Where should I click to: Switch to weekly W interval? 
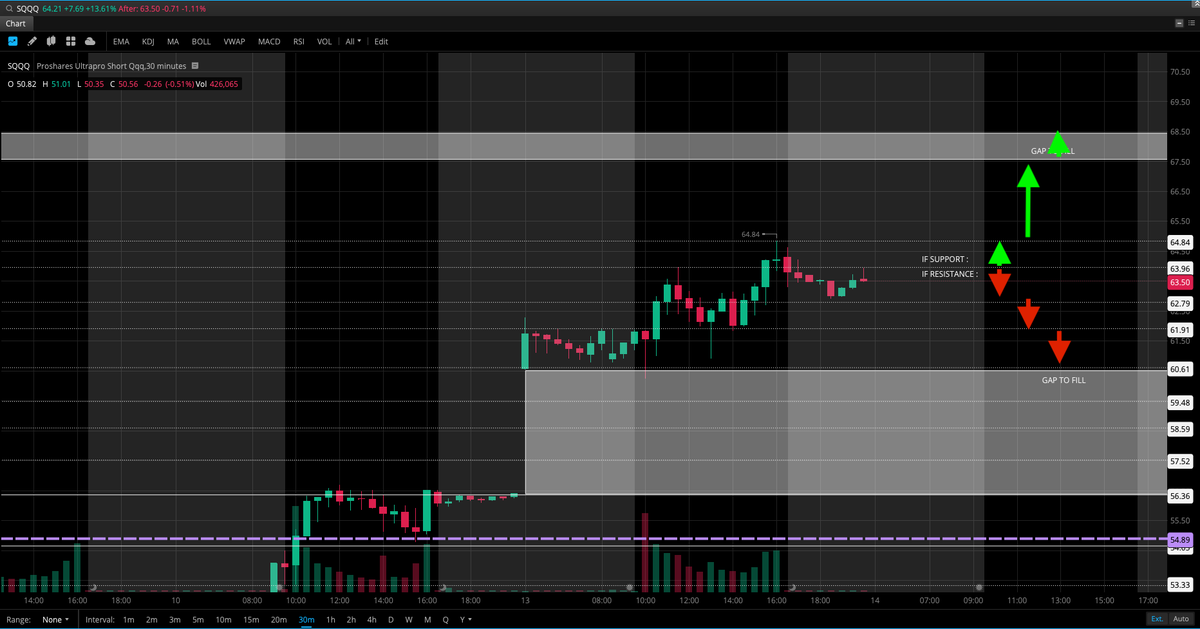(x=409, y=620)
